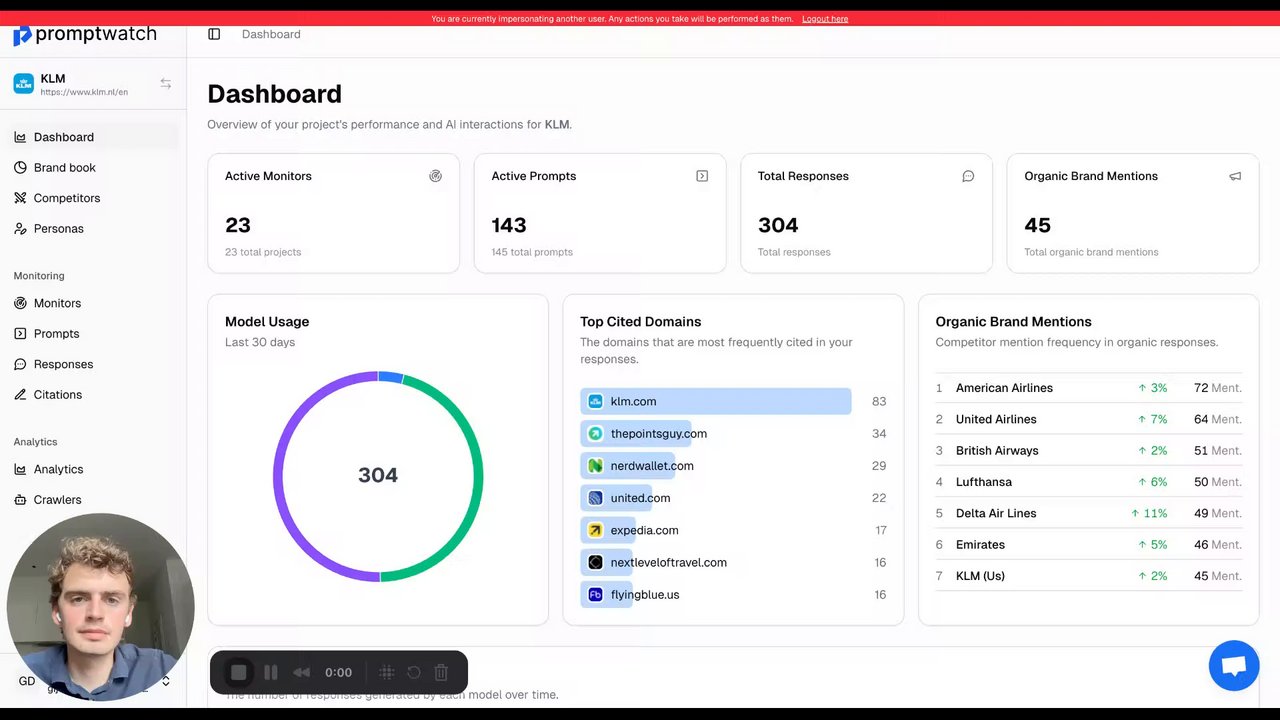Click the Logout here link
1280x720 pixels.
tap(825, 19)
